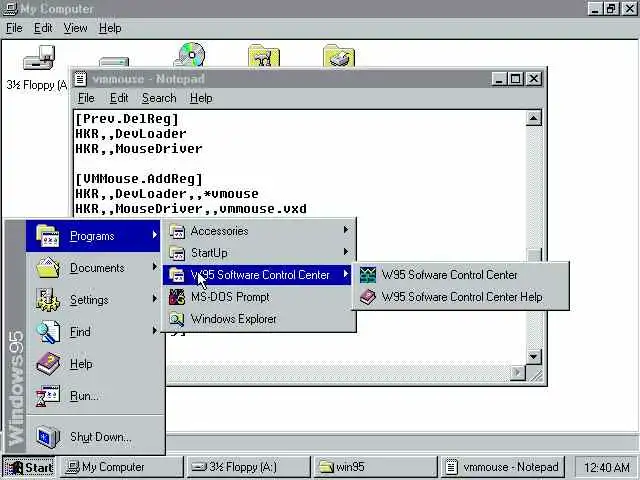Switch to My Computer taskbar button
Screen dimensions: 640x480
point(122,467)
